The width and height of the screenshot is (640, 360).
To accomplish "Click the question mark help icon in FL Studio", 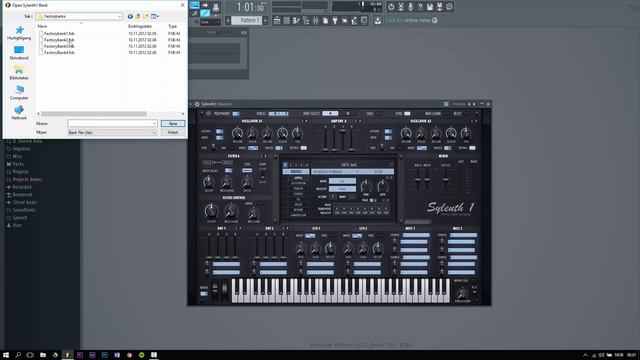I will tap(420, 7).
